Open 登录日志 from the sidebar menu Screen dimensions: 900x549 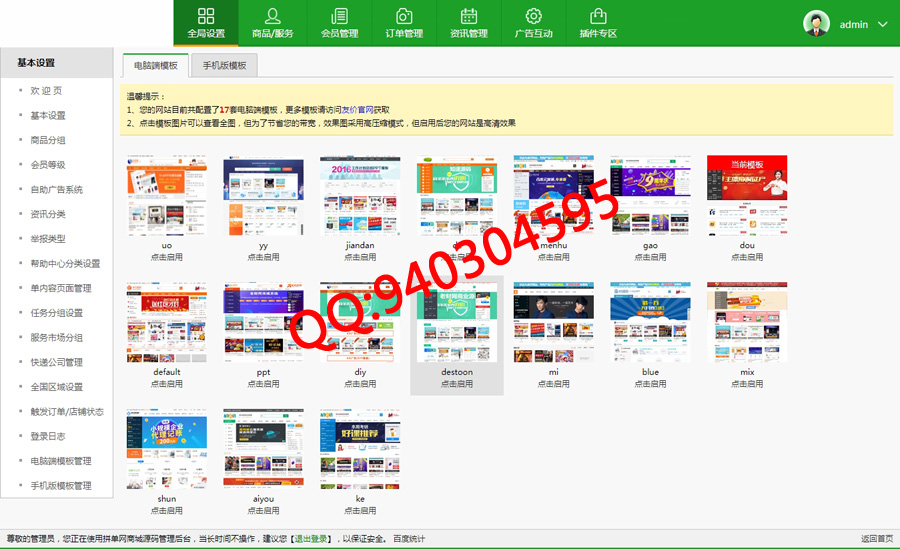pyautogui.click(x=48, y=436)
